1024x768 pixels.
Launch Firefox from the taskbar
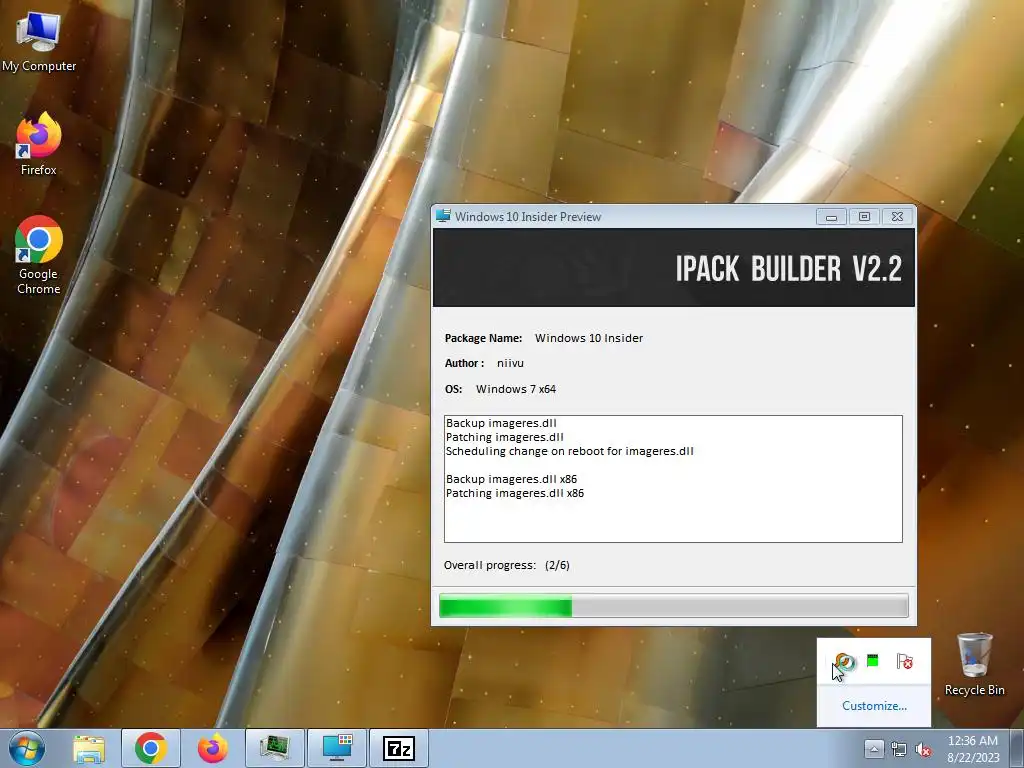click(x=212, y=748)
